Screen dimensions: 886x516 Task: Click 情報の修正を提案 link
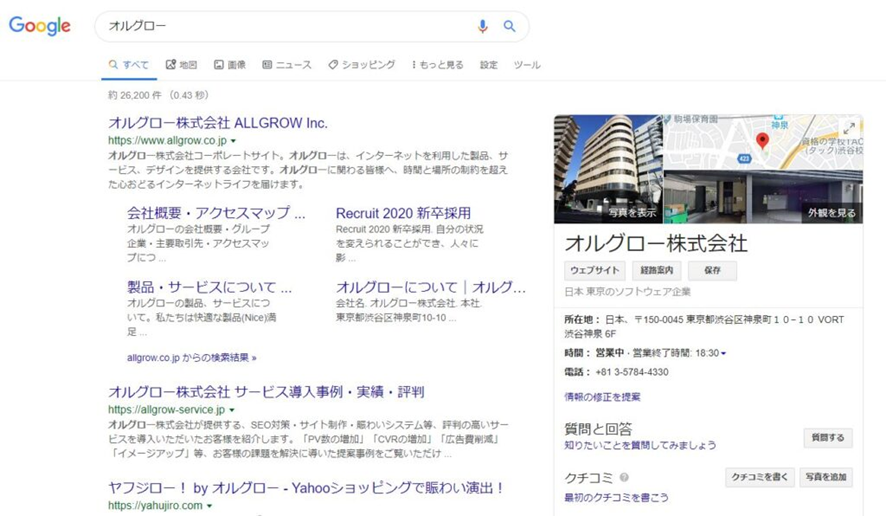click(602, 397)
